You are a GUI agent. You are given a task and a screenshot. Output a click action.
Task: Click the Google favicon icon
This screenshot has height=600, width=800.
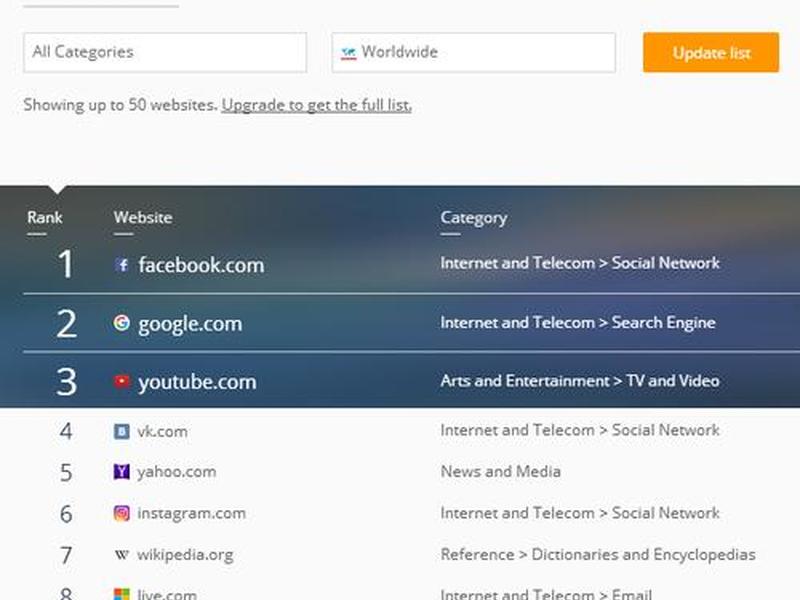(x=121, y=323)
